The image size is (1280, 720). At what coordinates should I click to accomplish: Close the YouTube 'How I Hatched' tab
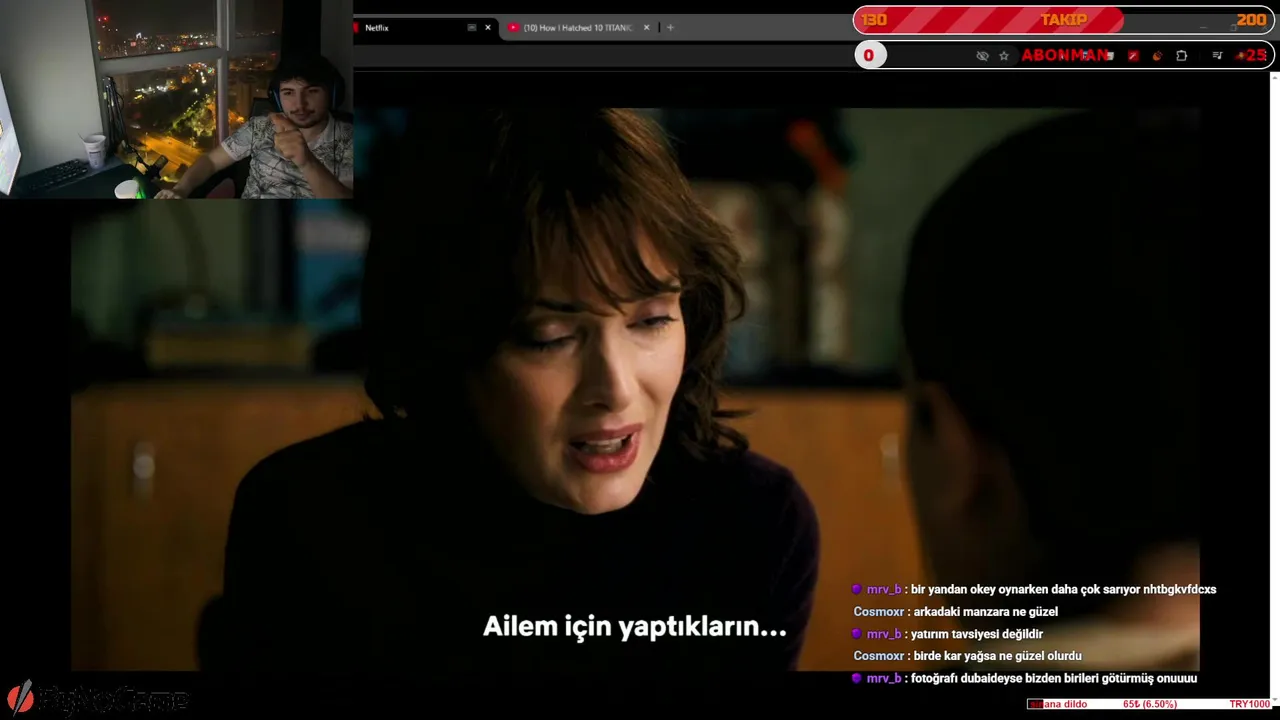[647, 28]
